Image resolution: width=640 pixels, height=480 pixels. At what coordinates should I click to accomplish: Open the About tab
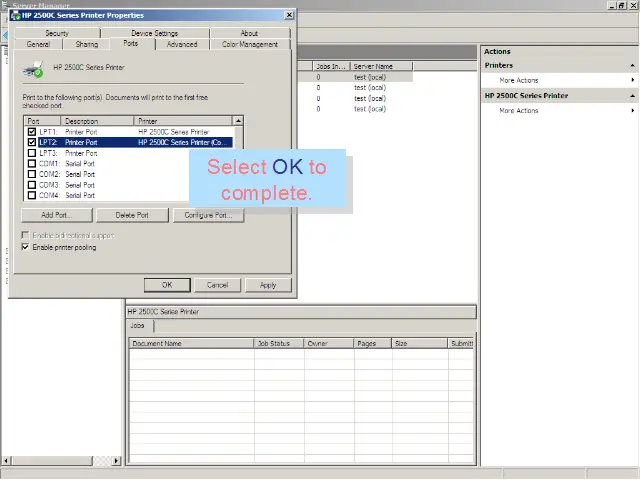point(249,33)
